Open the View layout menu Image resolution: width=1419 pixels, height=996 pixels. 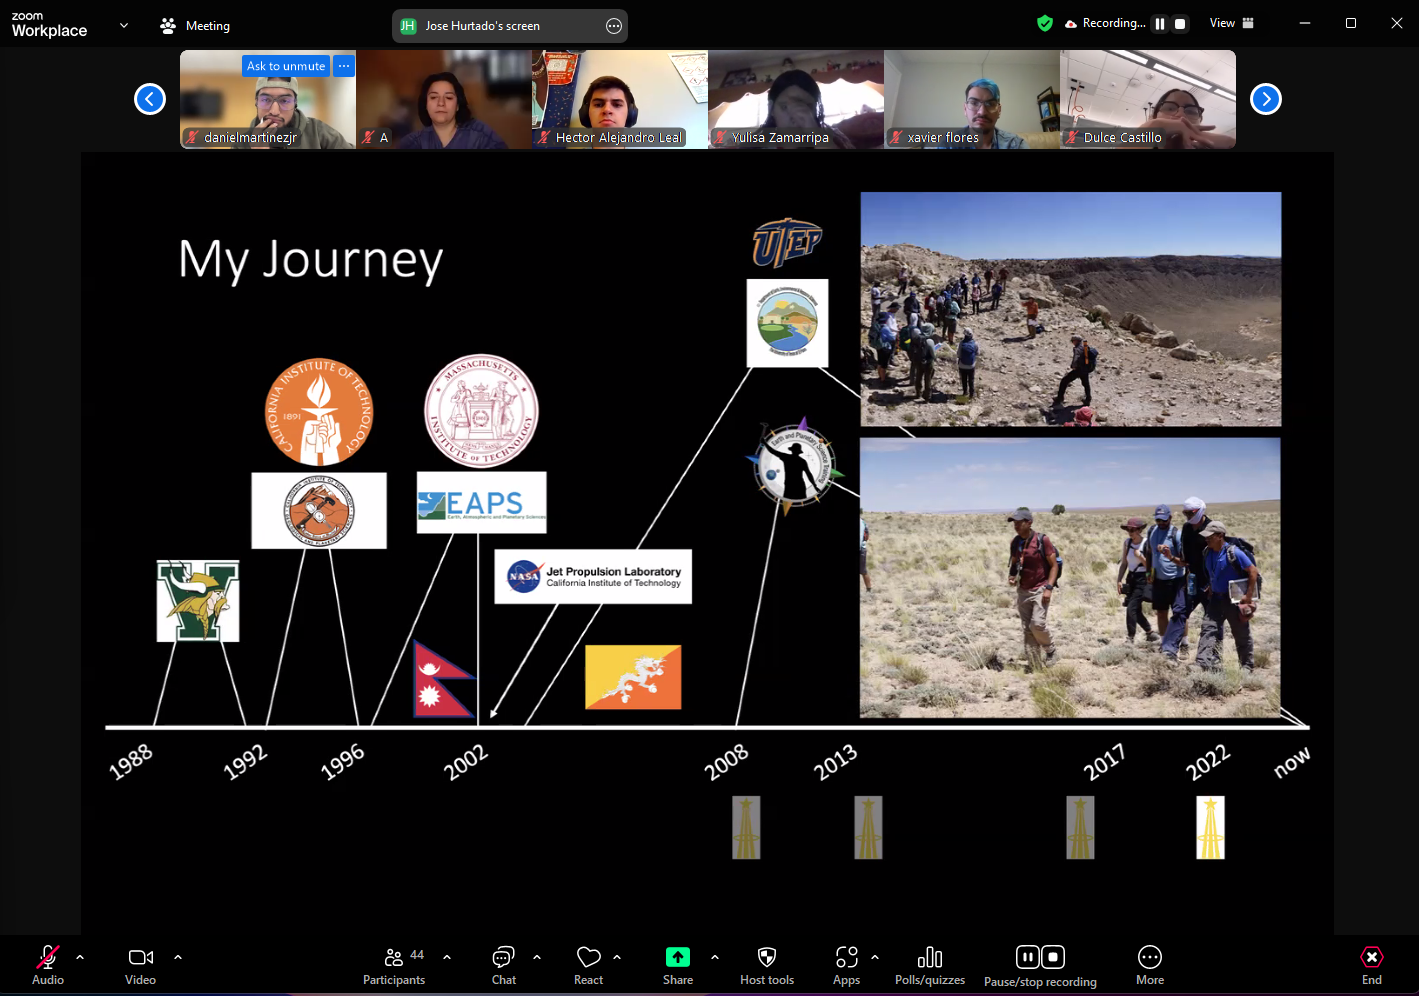[x=1231, y=23]
